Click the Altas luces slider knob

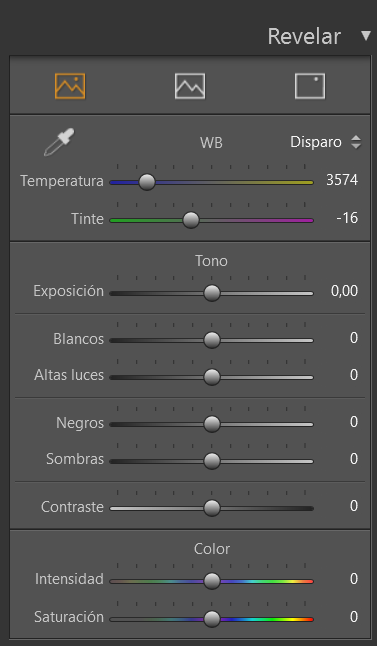[x=212, y=377]
